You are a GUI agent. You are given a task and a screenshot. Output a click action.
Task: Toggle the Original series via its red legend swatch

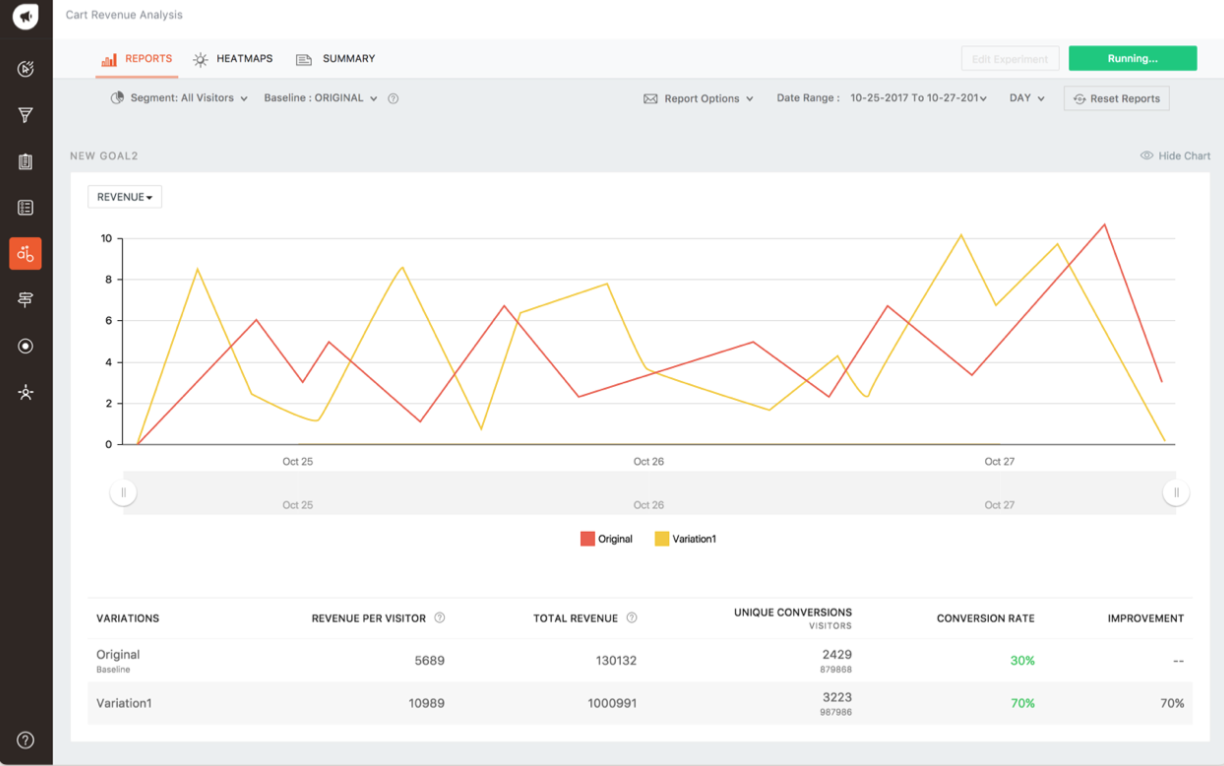(587, 539)
